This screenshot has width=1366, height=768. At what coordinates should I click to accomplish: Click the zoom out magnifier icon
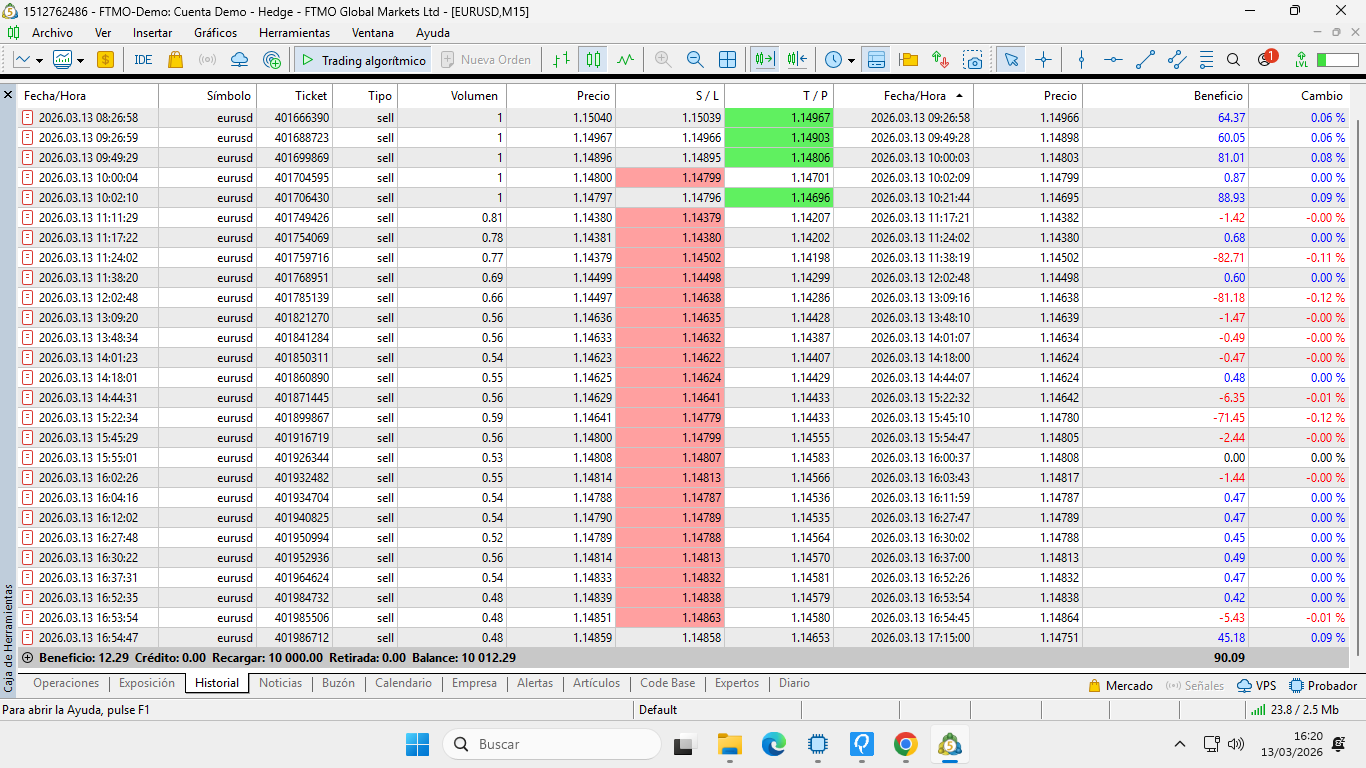(695, 60)
